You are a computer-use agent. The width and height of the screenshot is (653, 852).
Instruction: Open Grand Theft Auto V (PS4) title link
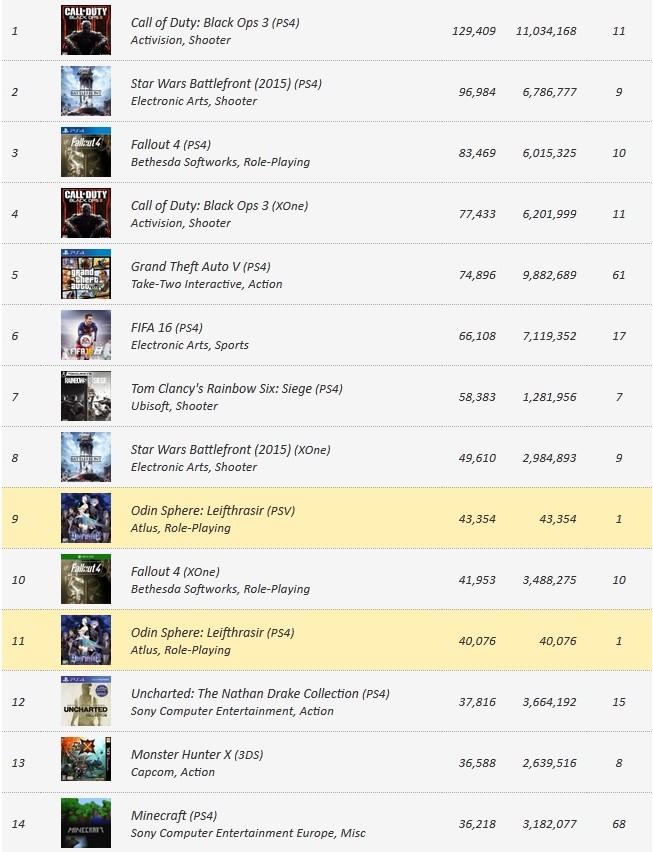pos(200,267)
